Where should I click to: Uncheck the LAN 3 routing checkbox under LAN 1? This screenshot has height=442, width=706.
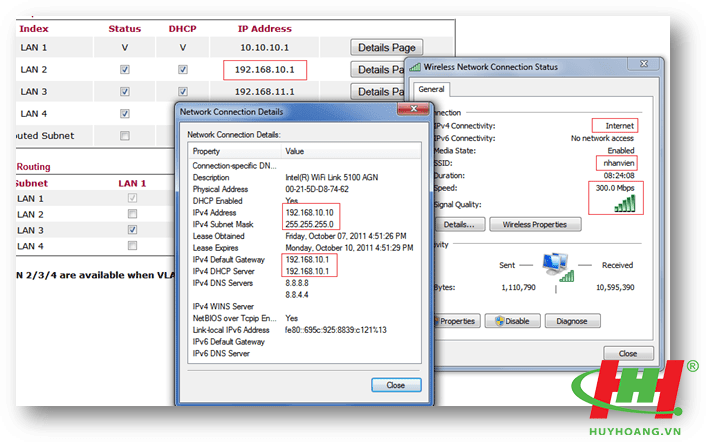[x=132, y=229]
